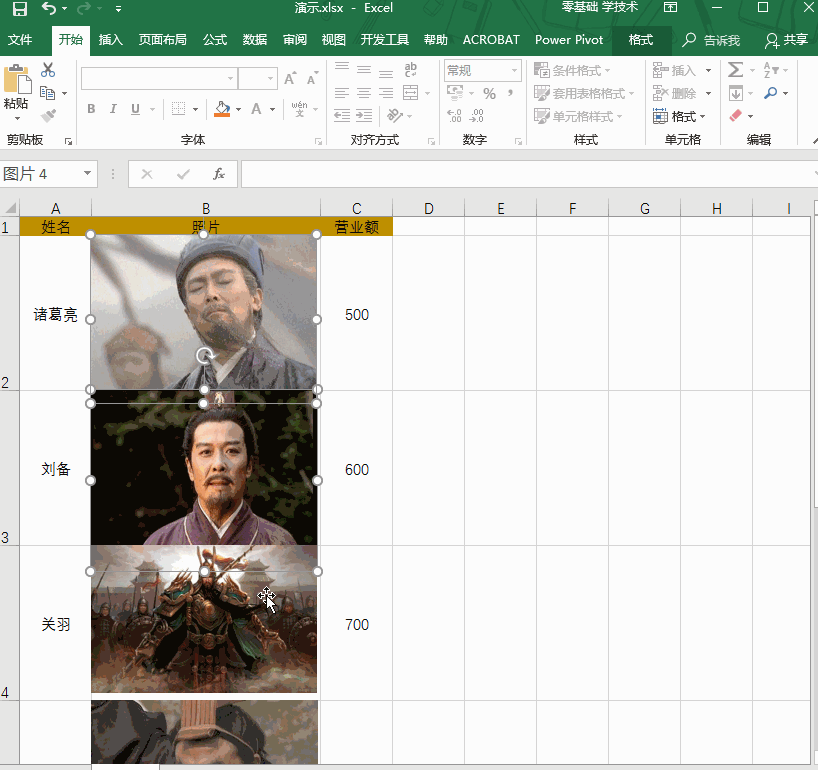Toggle top vertical alignment
The height and width of the screenshot is (770, 818).
click(x=342, y=68)
